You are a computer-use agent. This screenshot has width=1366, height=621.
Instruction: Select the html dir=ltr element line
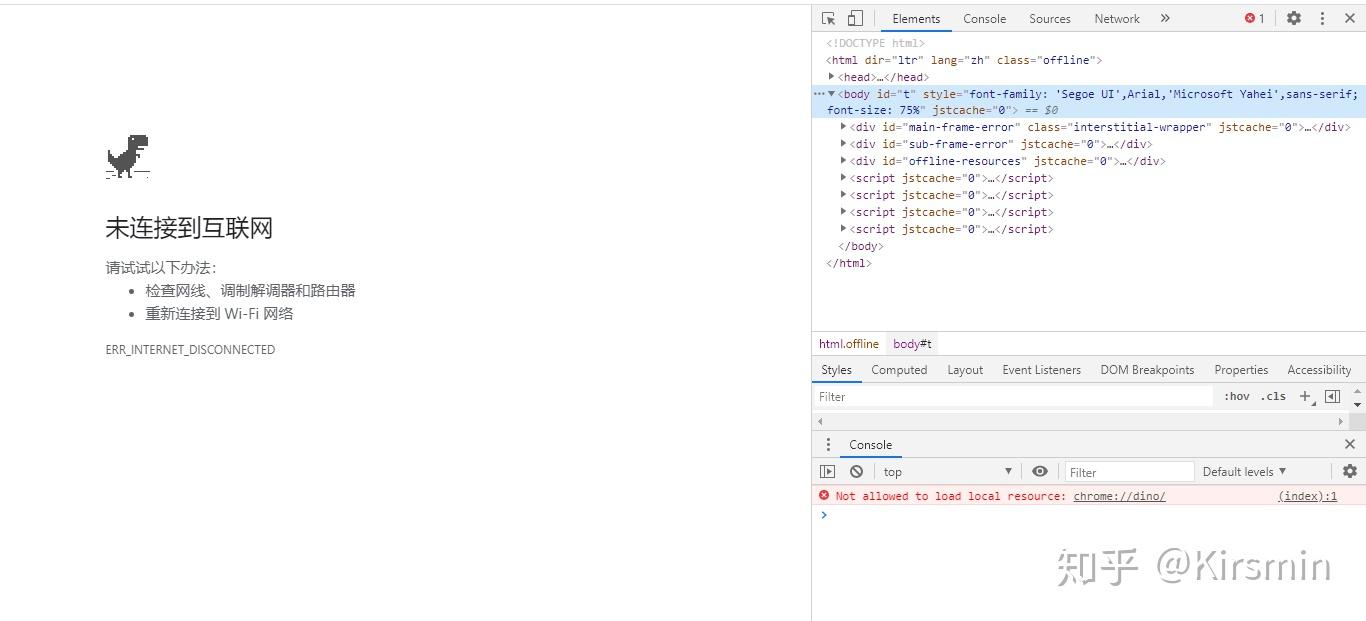964,60
